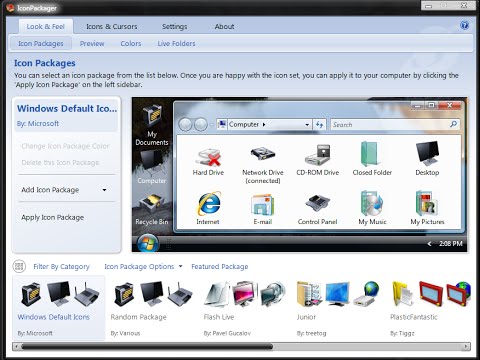Click the Filter By Category link
This screenshot has height=360, width=480.
pos(61,267)
